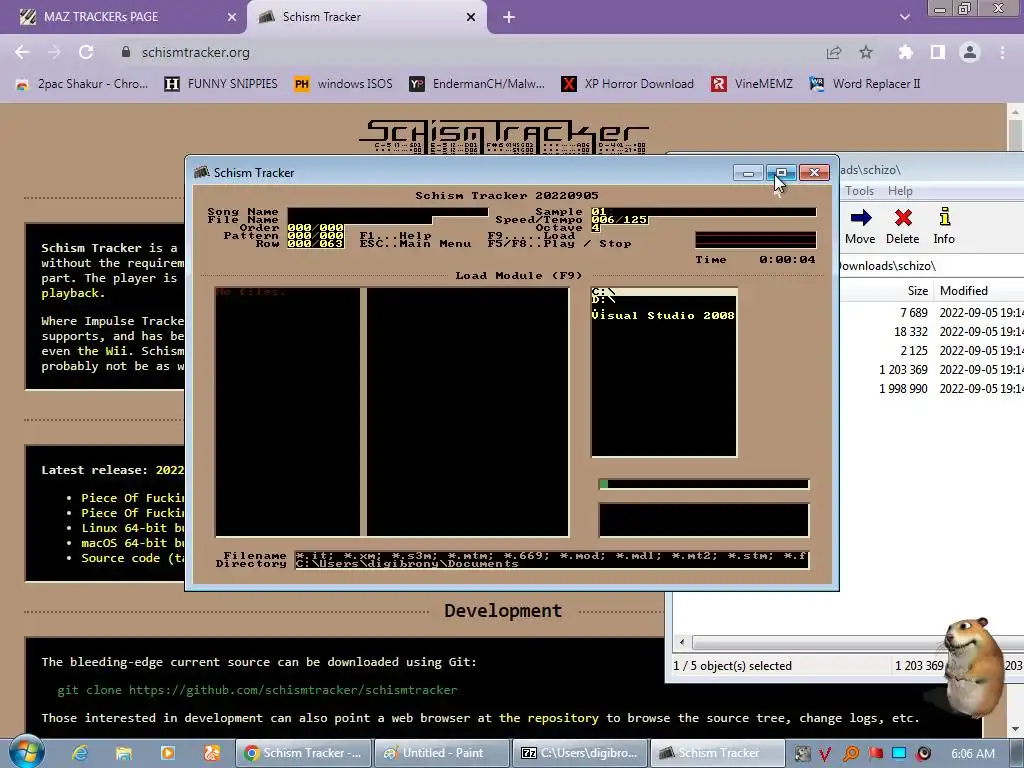Open the tab search dropdown arrow
Viewport: 1024px width, 768px height.
[904, 17]
